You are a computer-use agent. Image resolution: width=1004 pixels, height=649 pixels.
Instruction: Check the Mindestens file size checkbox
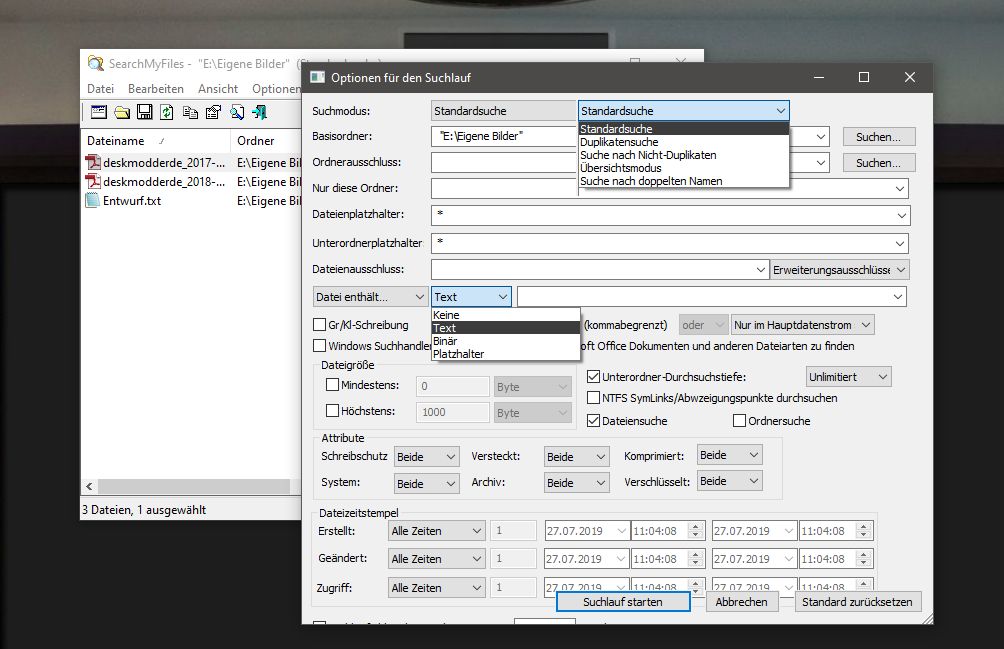(332, 385)
